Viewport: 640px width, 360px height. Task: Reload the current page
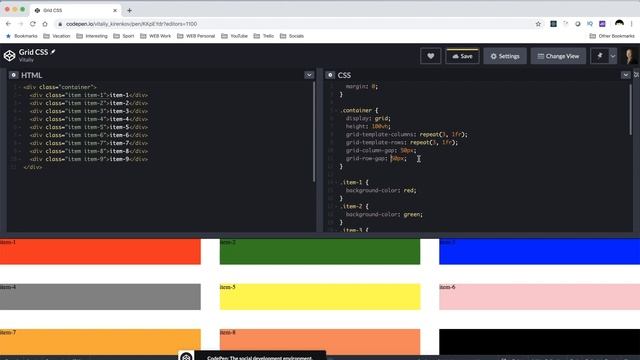click(x=33, y=24)
